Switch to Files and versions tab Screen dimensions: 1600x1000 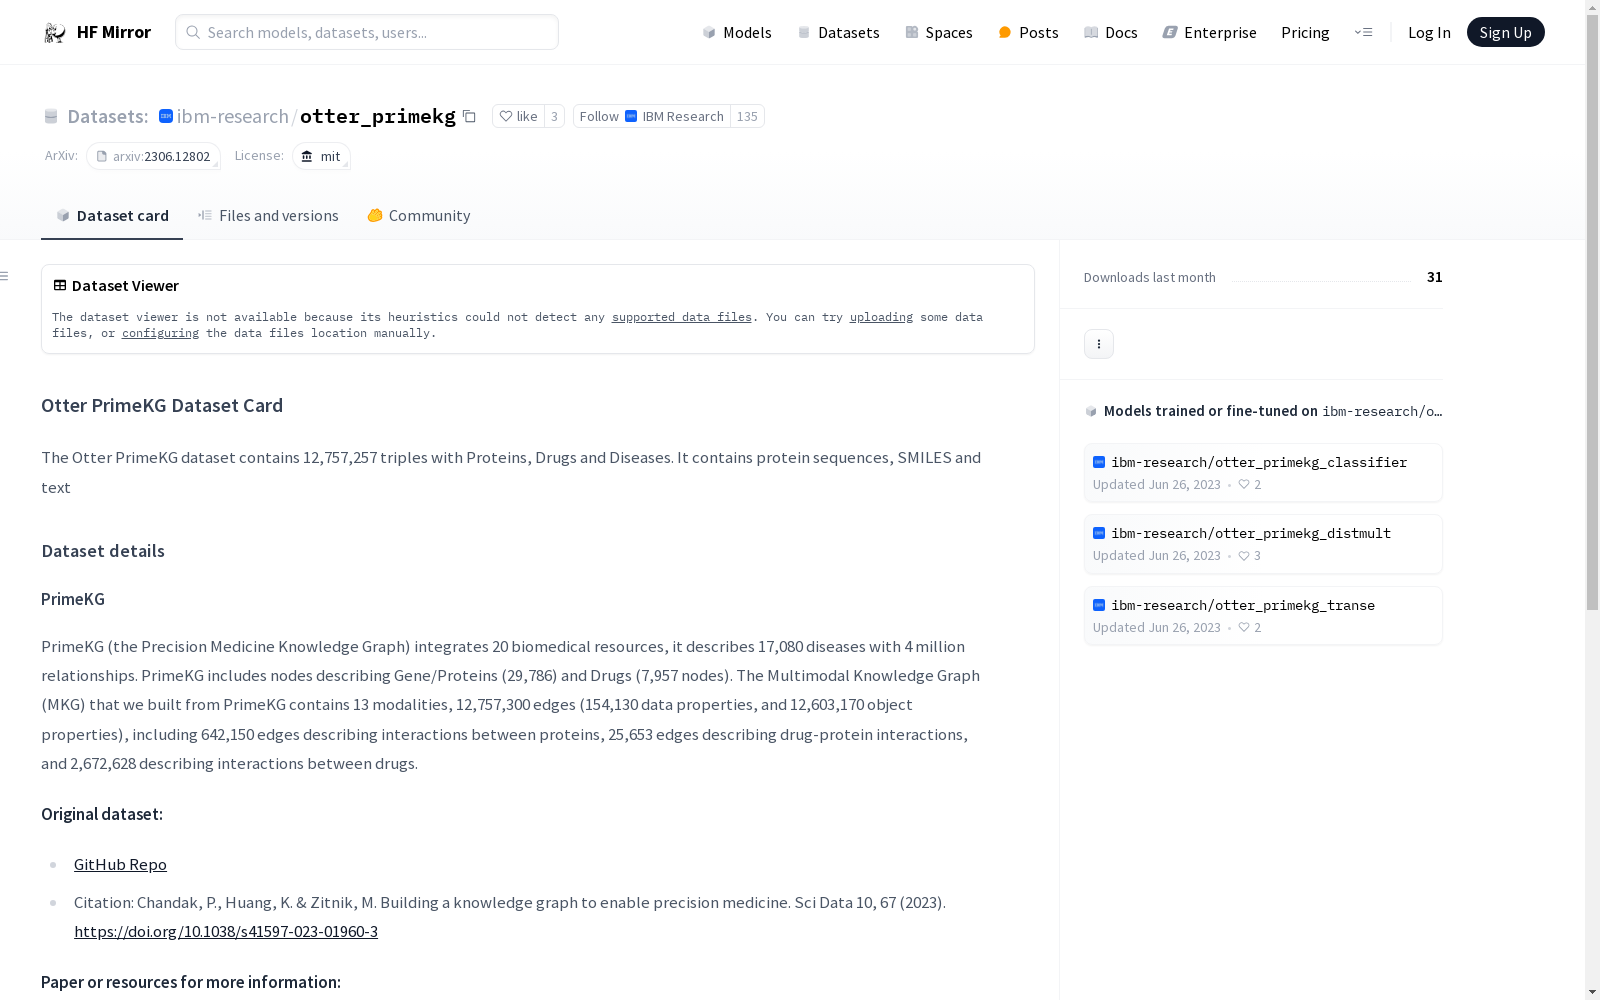tap(268, 215)
